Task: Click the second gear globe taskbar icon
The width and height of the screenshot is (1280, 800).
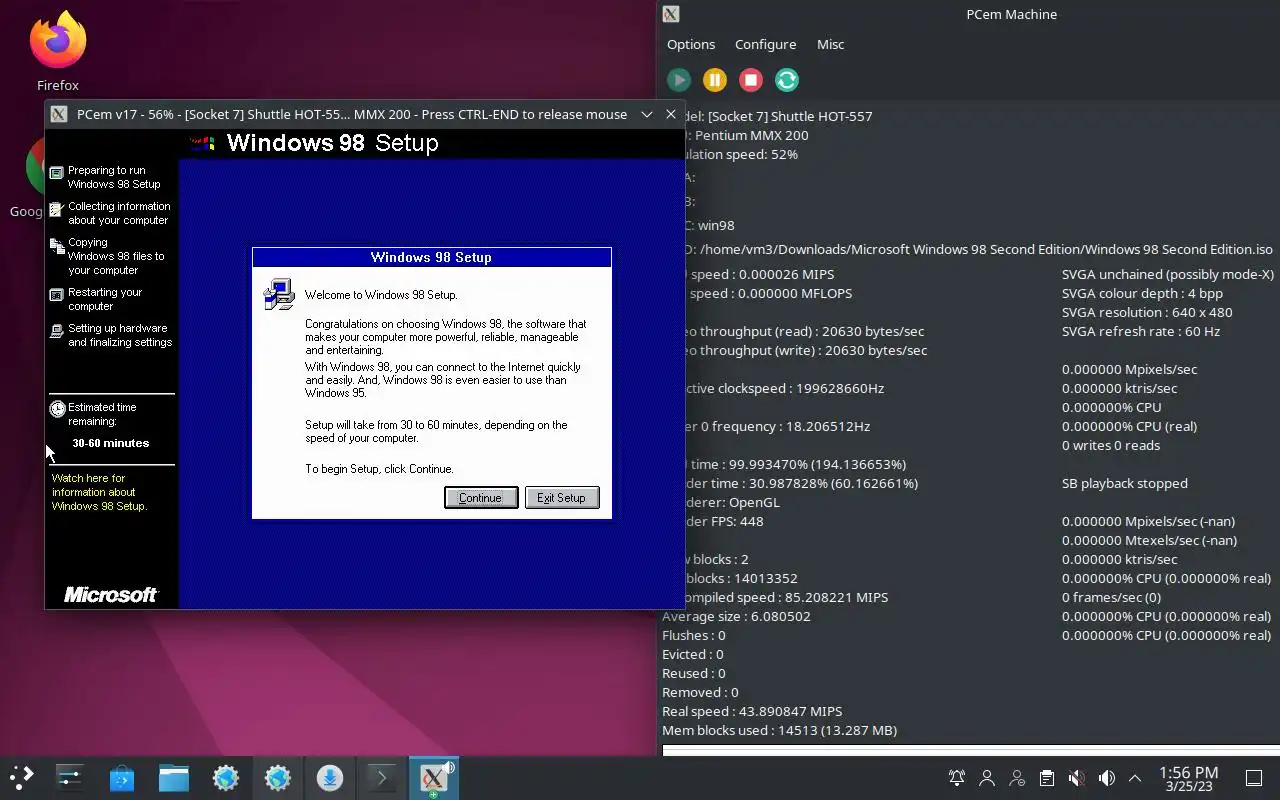Action: [x=278, y=778]
